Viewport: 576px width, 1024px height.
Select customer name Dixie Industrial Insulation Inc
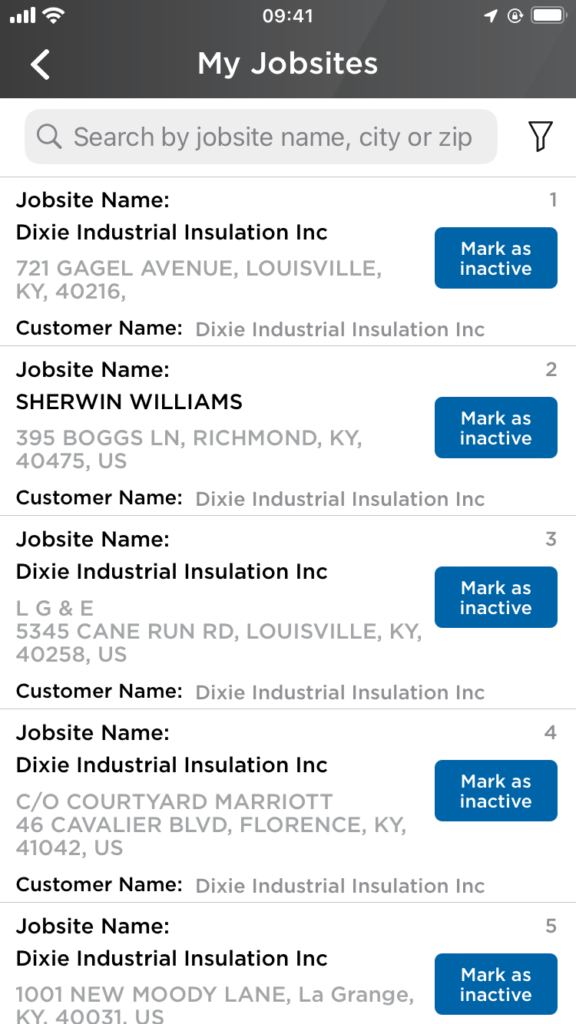(339, 330)
